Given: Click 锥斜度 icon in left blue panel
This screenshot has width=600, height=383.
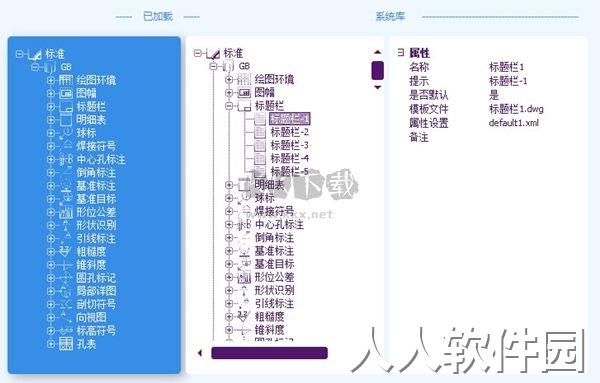Looking at the screenshot, I should (66, 264).
